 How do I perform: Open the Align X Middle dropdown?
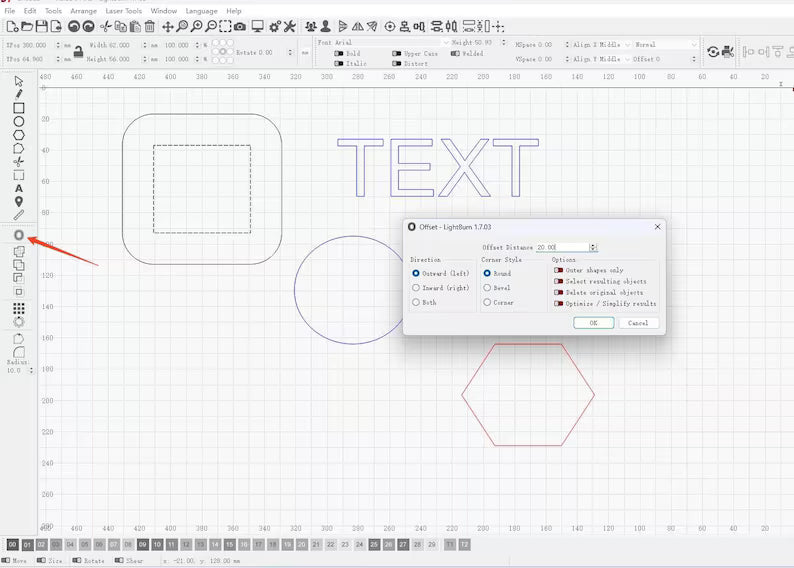(x=601, y=45)
